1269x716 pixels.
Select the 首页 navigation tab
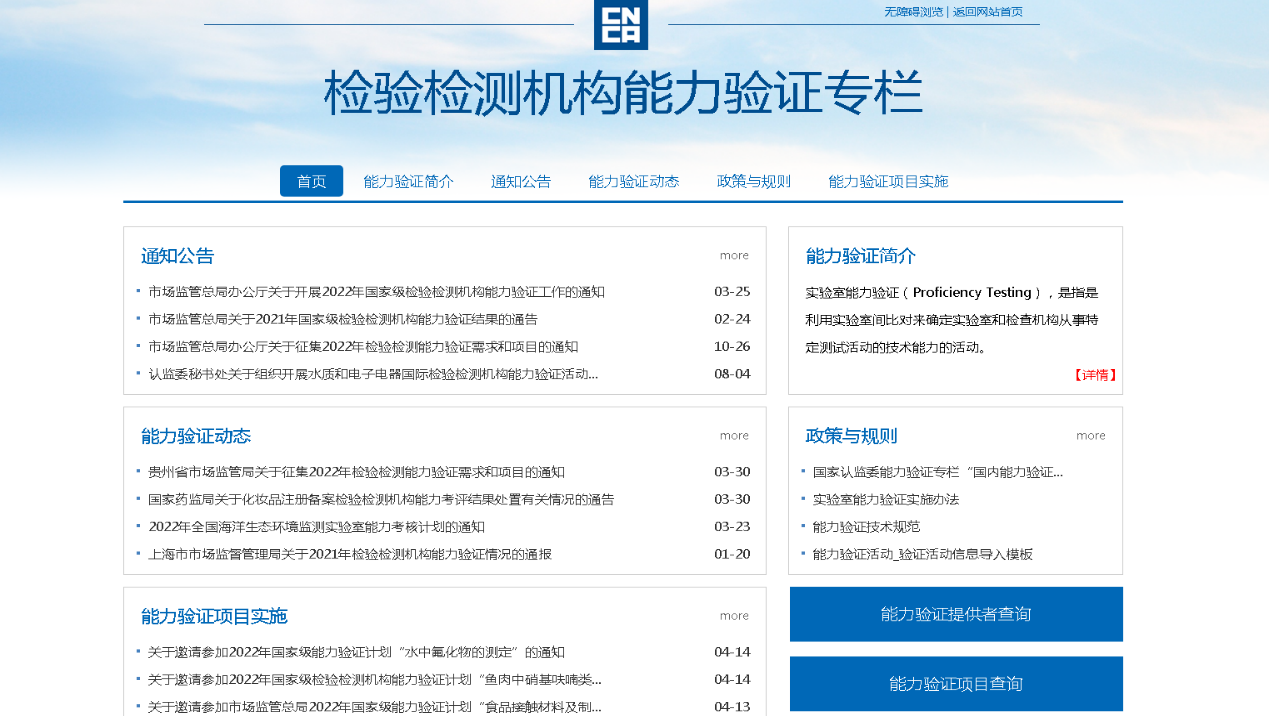point(311,181)
